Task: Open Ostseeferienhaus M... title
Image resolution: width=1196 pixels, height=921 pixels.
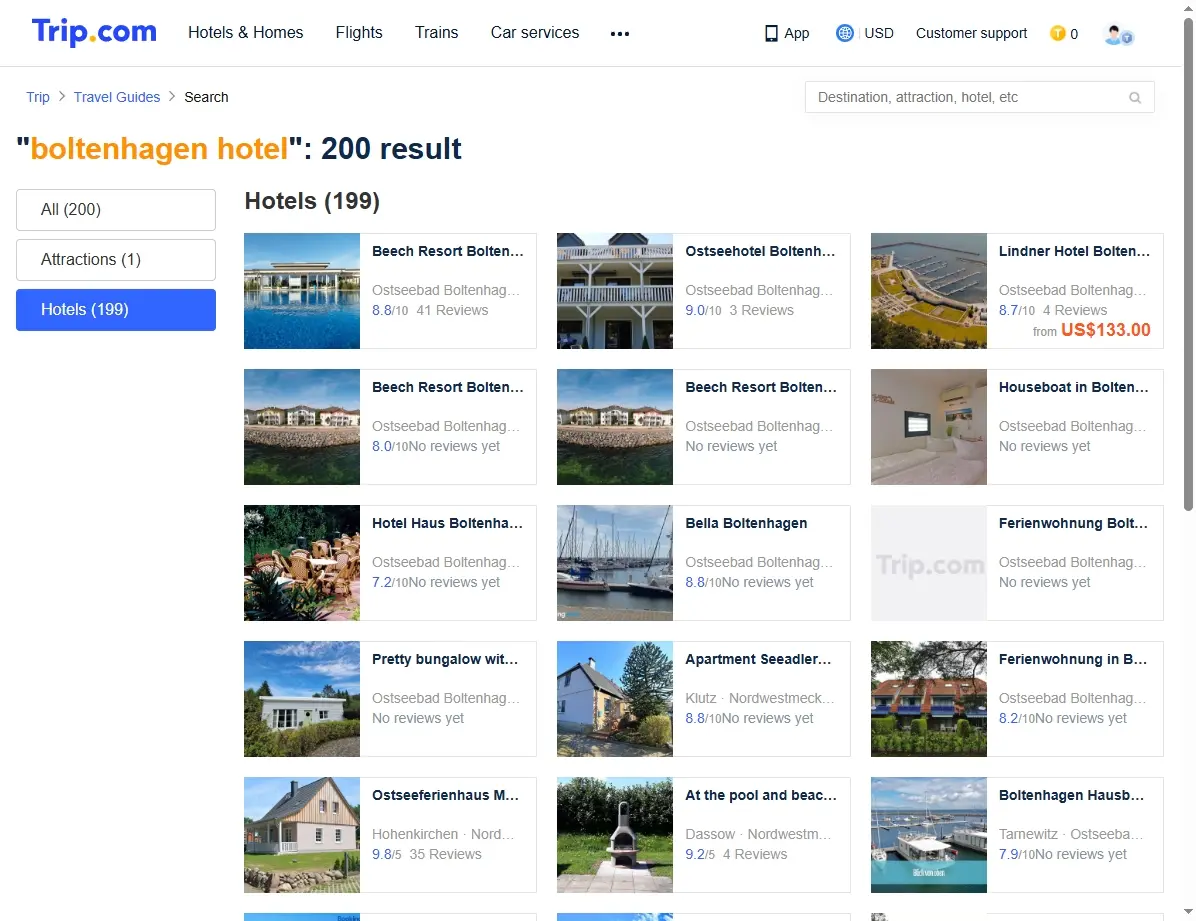Action: (x=445, y=795)
